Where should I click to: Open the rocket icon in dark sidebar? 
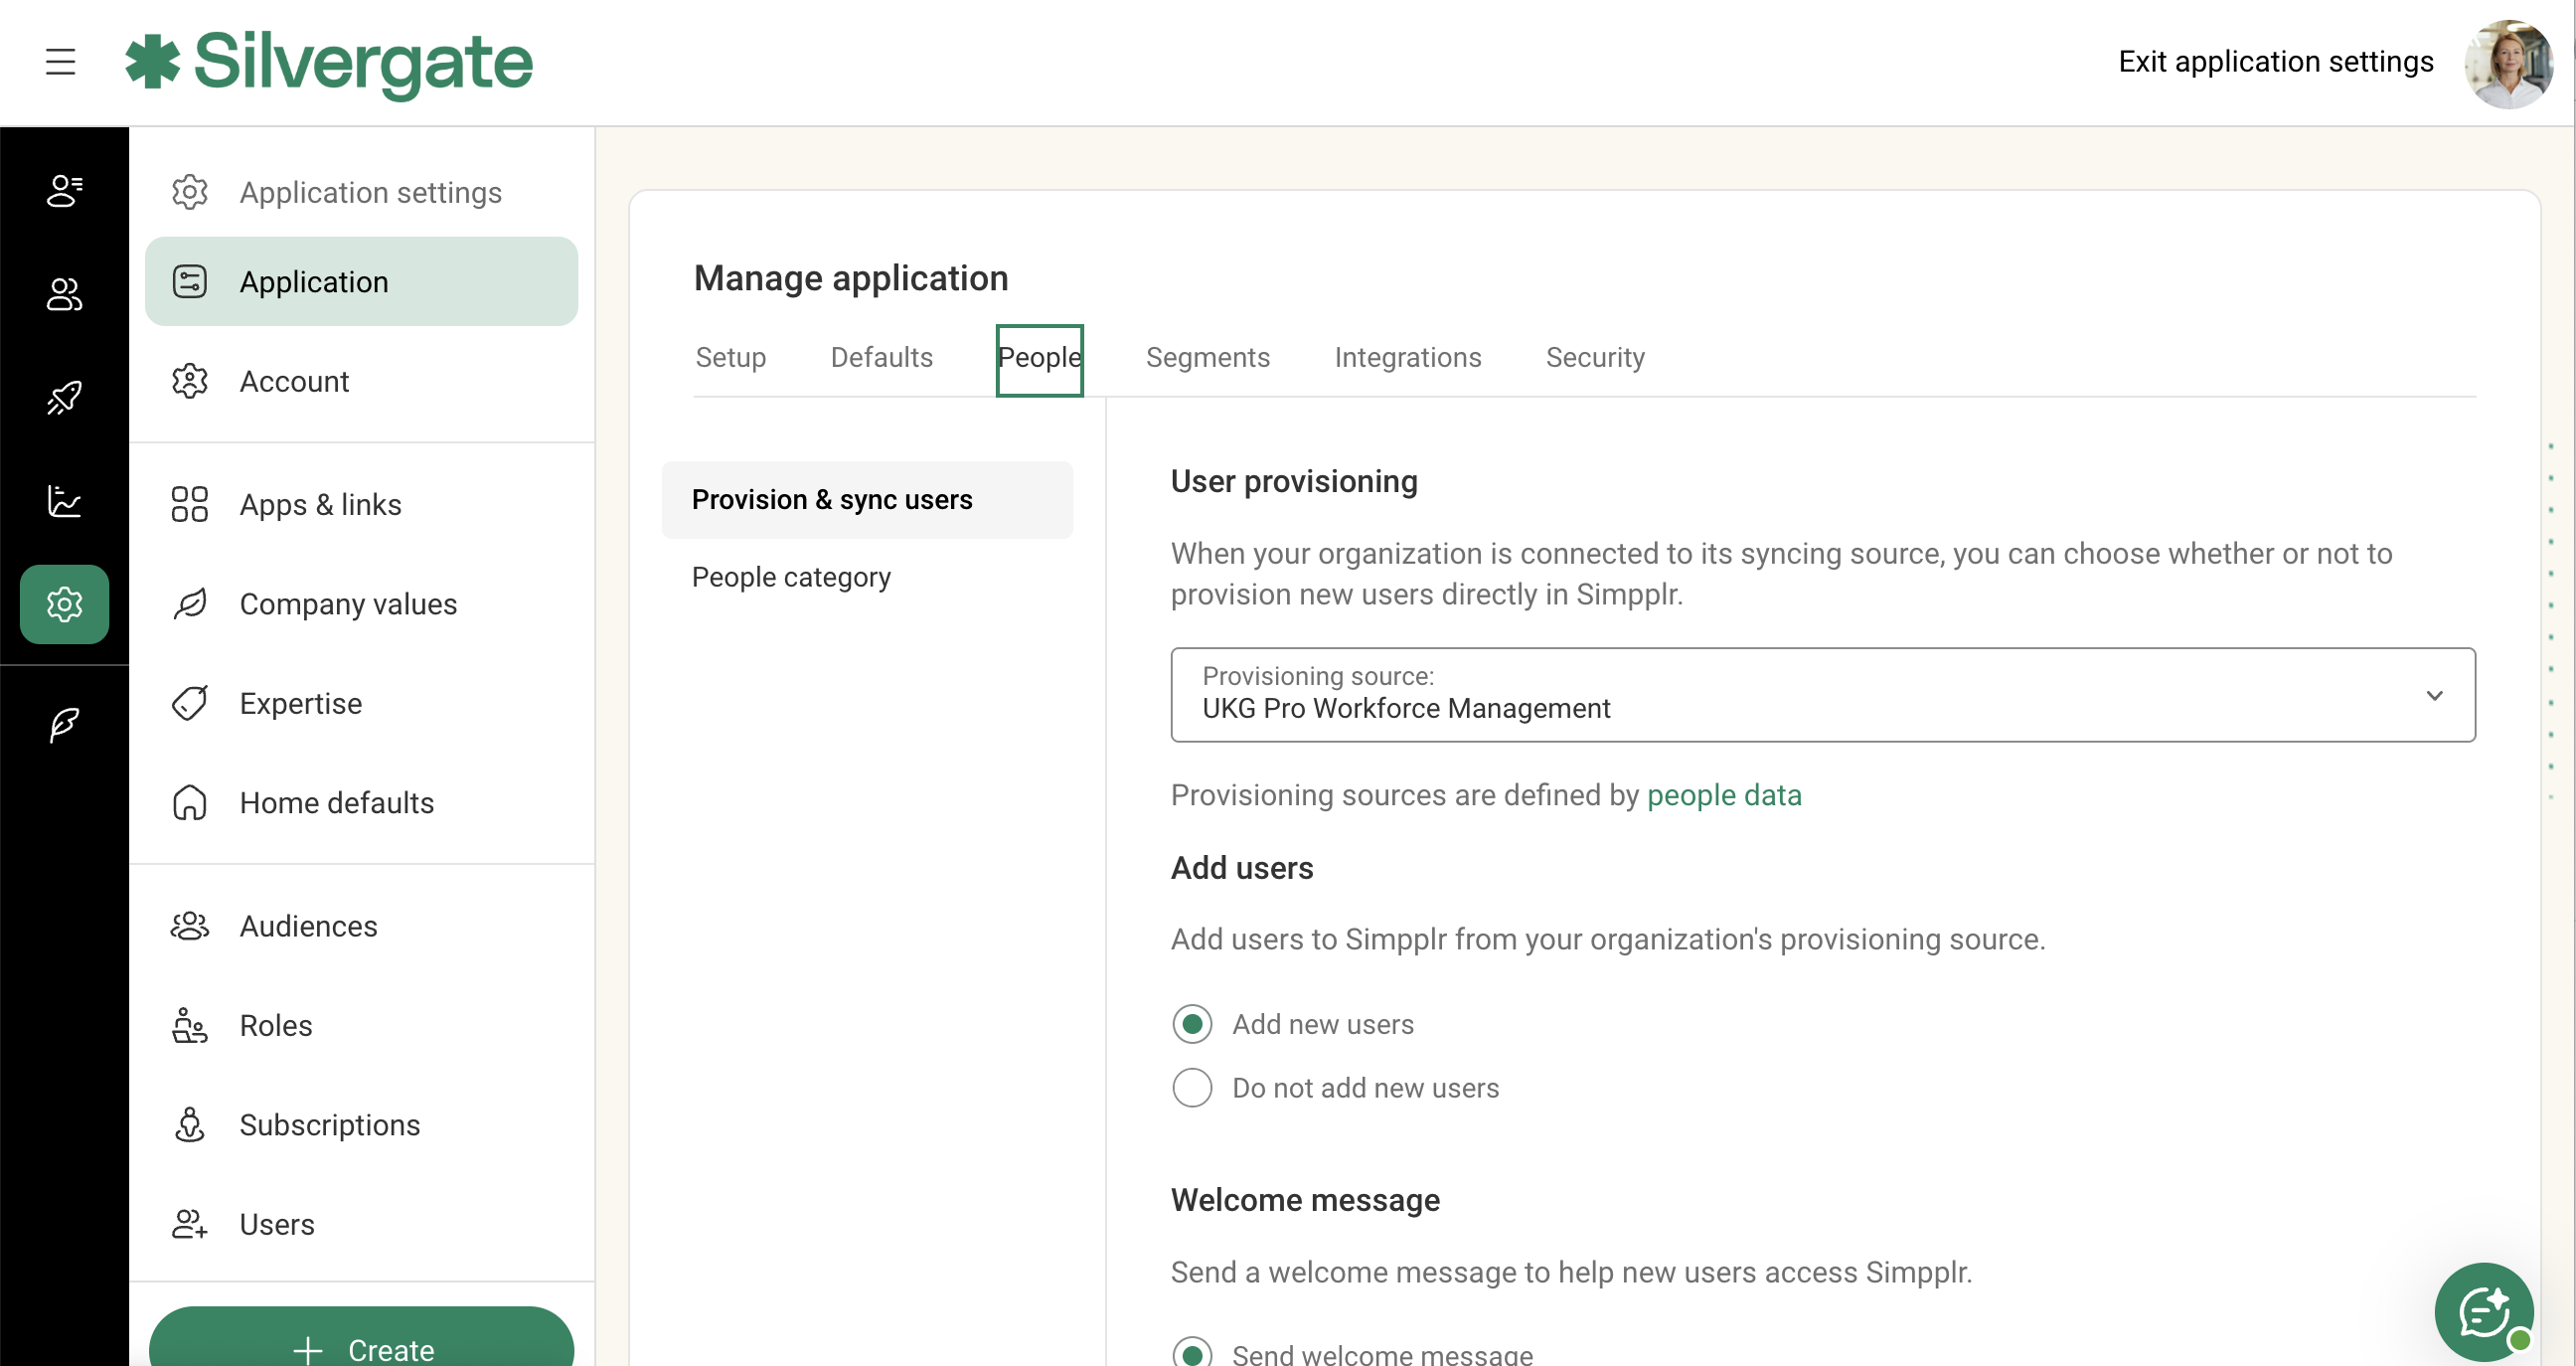point(65,397)
